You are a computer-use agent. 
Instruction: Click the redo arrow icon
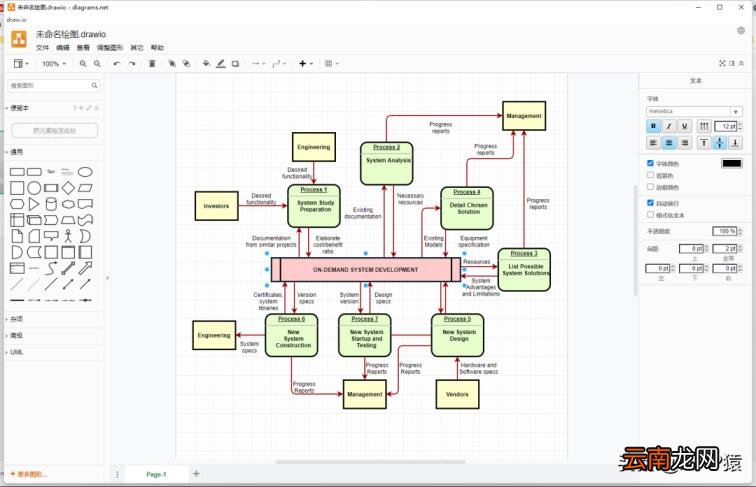tap(132, 64)
